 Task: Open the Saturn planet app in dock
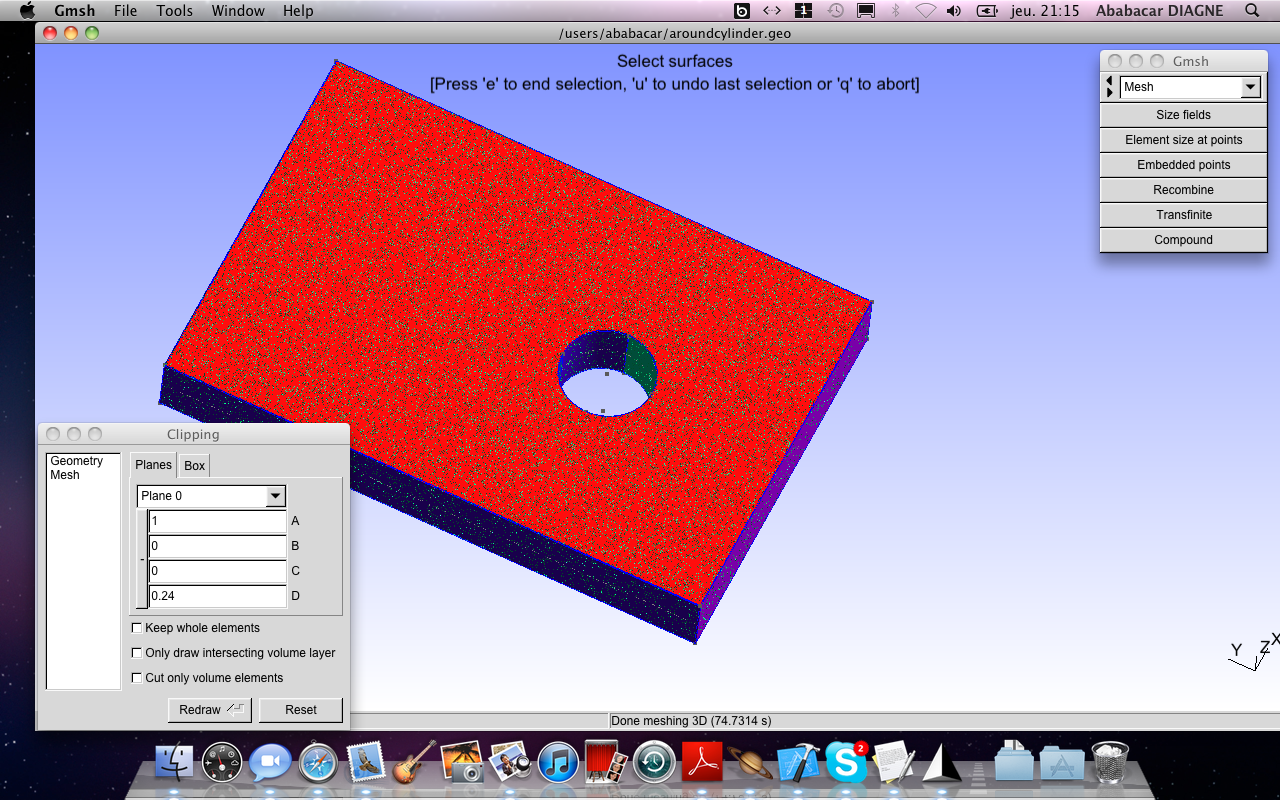click(x=750, y=763)
